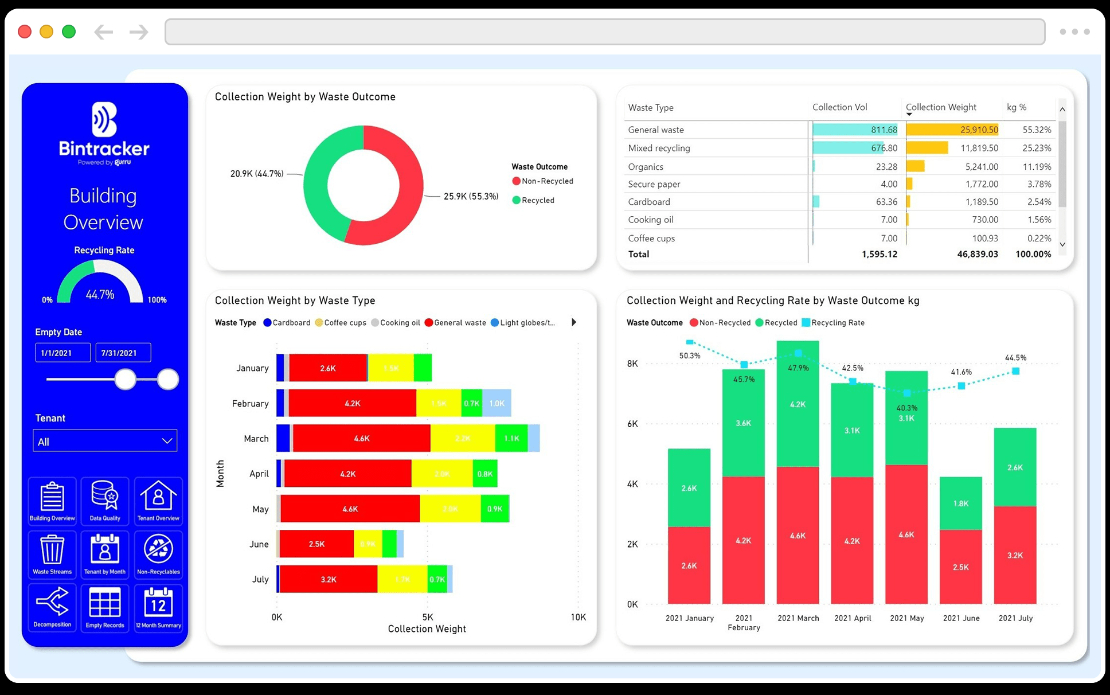Filter by General waste legend item

(455, 323)
